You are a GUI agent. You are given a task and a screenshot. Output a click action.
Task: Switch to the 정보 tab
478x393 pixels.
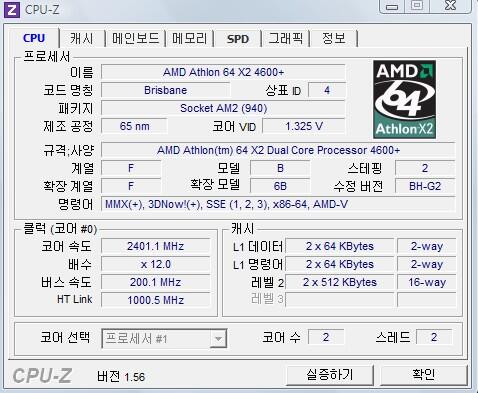334,38
